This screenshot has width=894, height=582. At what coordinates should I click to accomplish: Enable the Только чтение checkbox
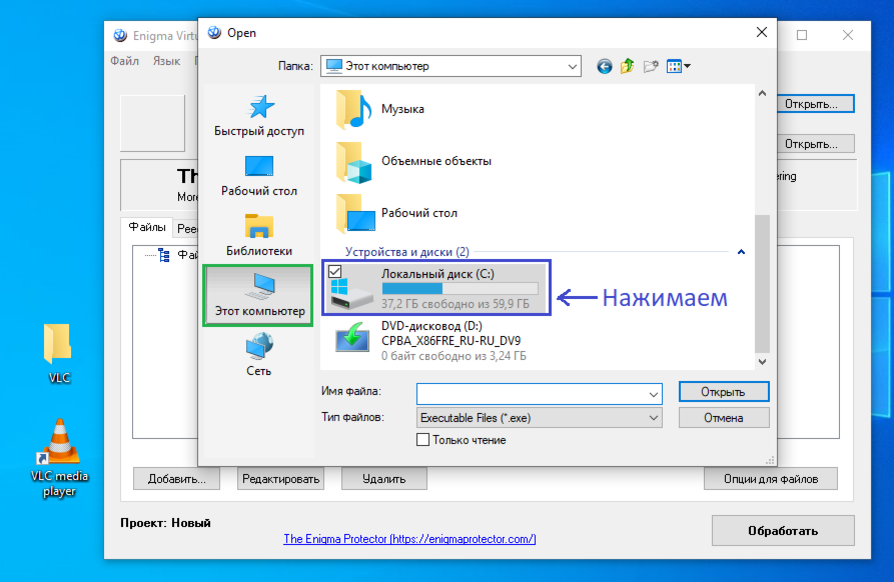pos(422,440)
